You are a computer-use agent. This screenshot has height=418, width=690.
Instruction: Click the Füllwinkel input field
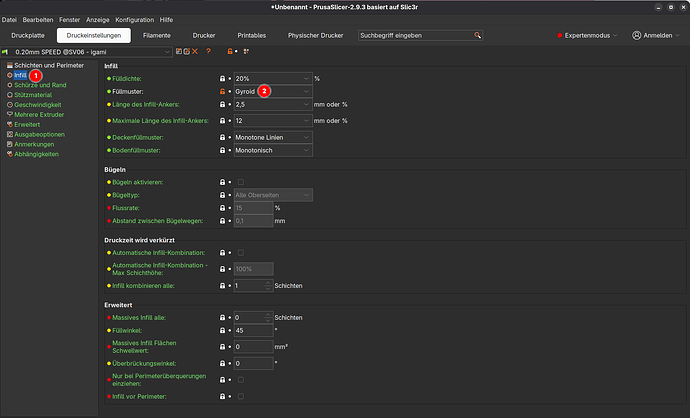click(x=252, y=330)
